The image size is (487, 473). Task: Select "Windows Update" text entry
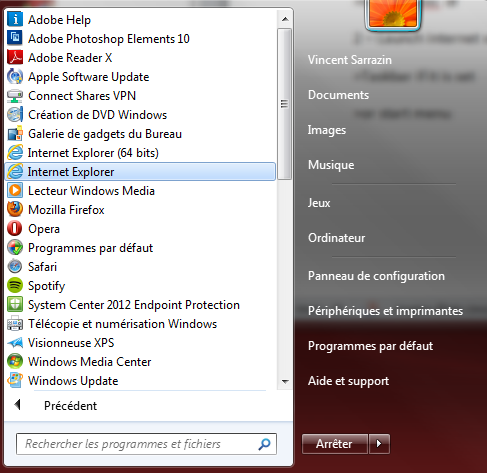point(73,381)
